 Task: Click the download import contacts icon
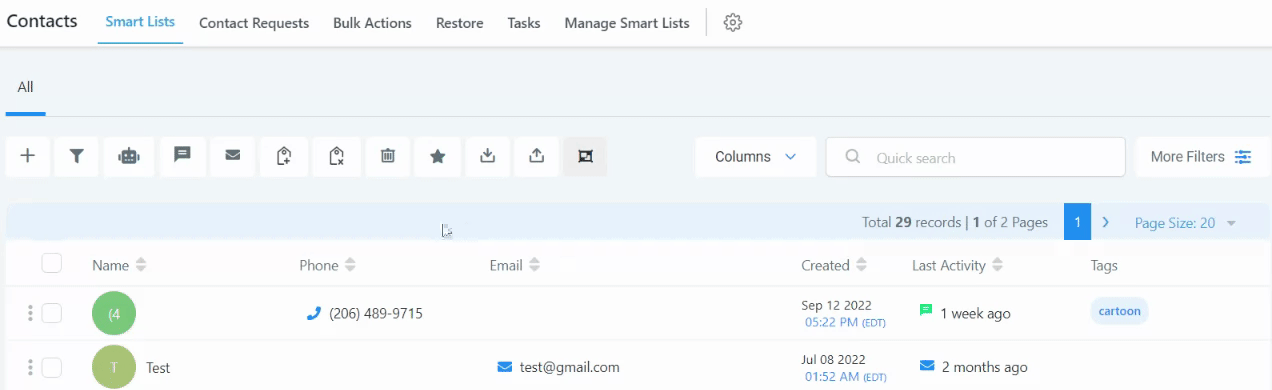pos(488,156)
